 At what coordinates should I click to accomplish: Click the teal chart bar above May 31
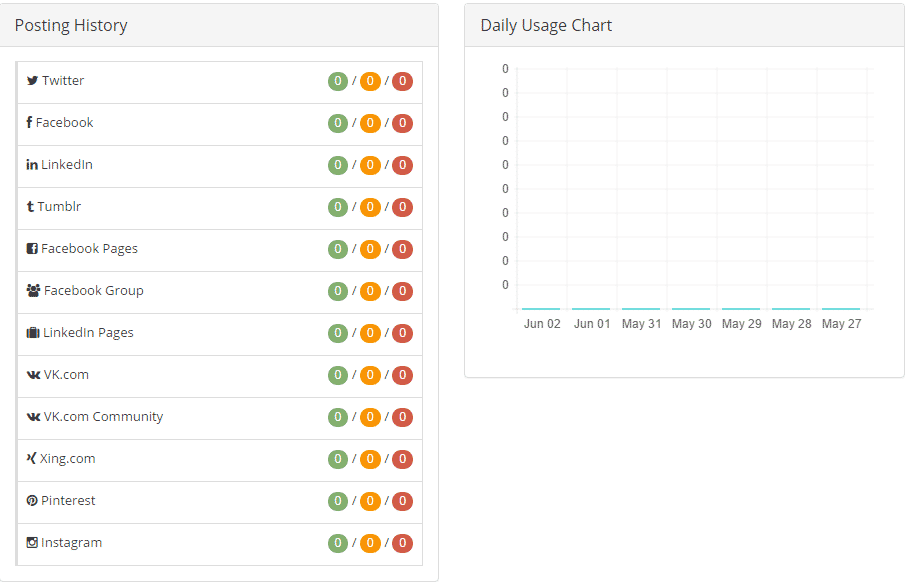click(x=641, y=309)
